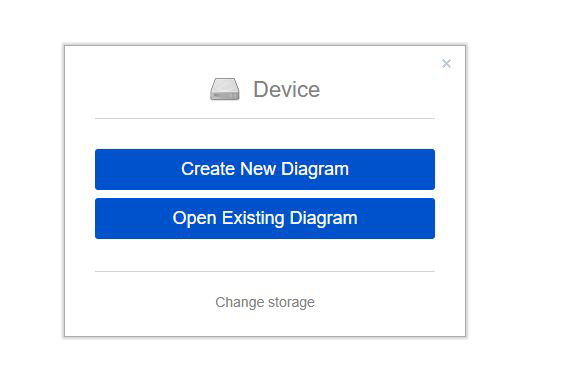Close the storage dialog with the X

[x=446, y=64]
